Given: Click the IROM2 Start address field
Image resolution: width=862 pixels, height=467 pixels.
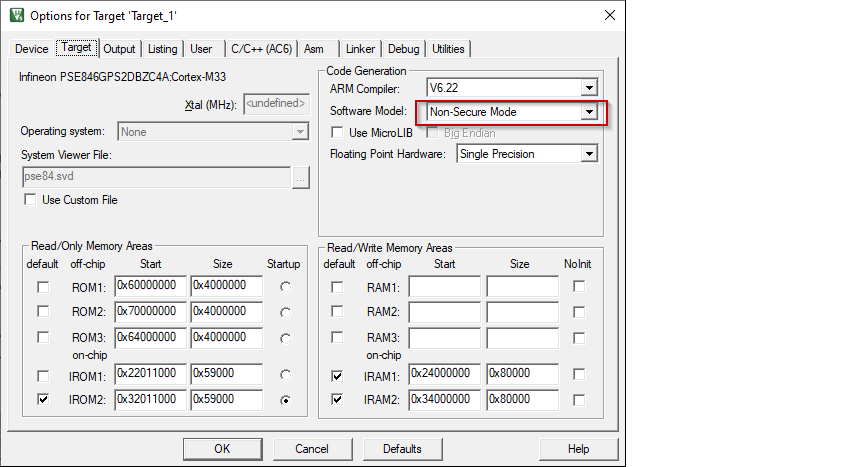Looking at the screenshot, I should pyautogui.click(x=149, y=399).
